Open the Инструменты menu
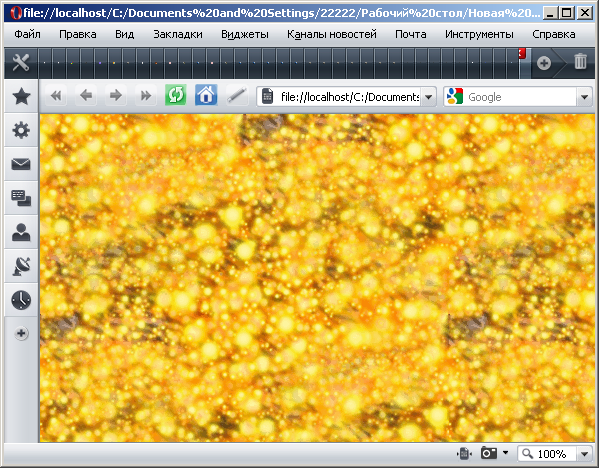 point(479,34)
